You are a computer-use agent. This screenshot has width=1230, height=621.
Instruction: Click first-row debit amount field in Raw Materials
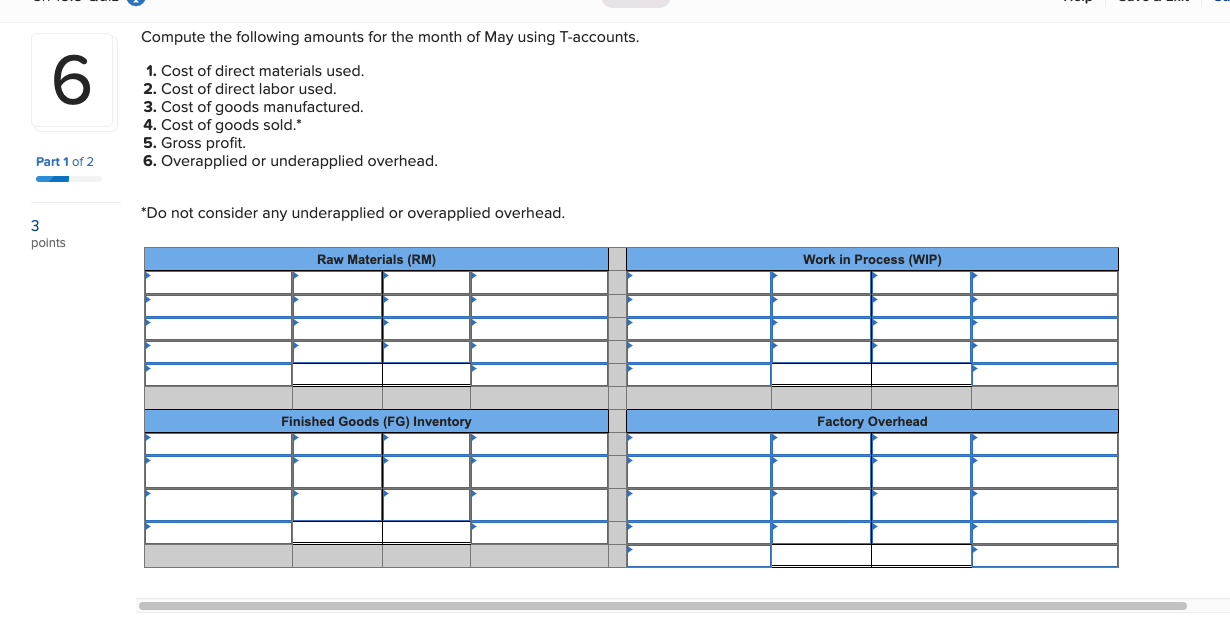(337, 283)
